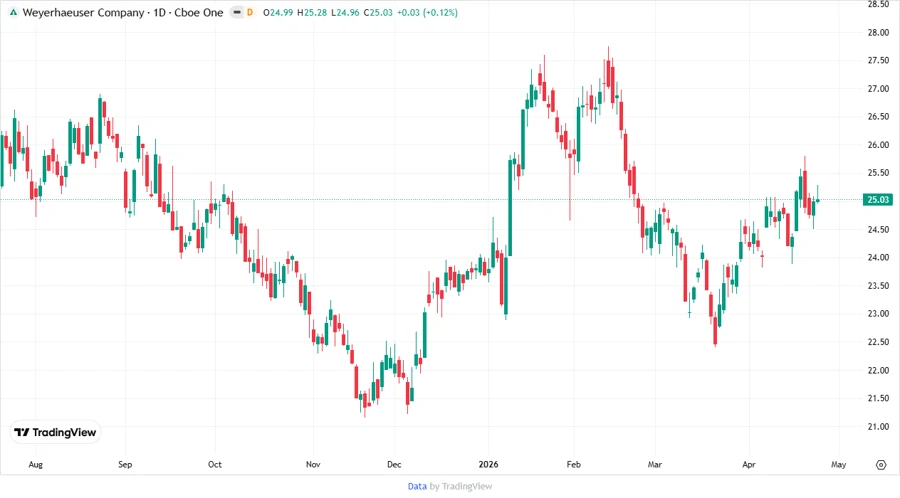Click the low value L24.96
This screenshot has height=498, width=900.
click(345, 12)
